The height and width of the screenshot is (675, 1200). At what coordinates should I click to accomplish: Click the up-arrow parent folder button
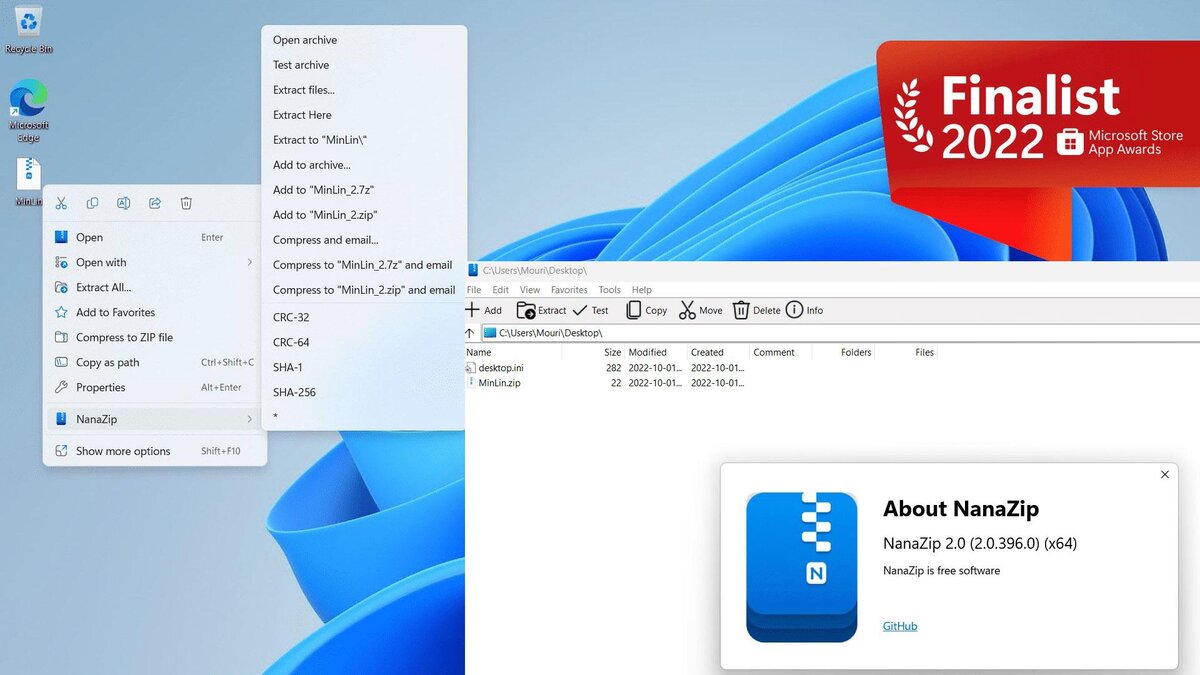point(470,333)
